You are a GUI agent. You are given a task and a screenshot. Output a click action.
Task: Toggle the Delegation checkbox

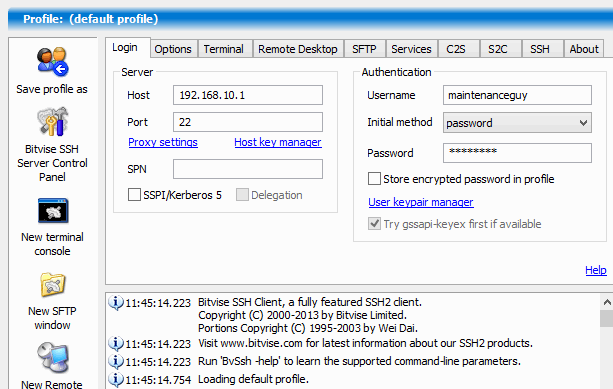click(x=242, y=195)
